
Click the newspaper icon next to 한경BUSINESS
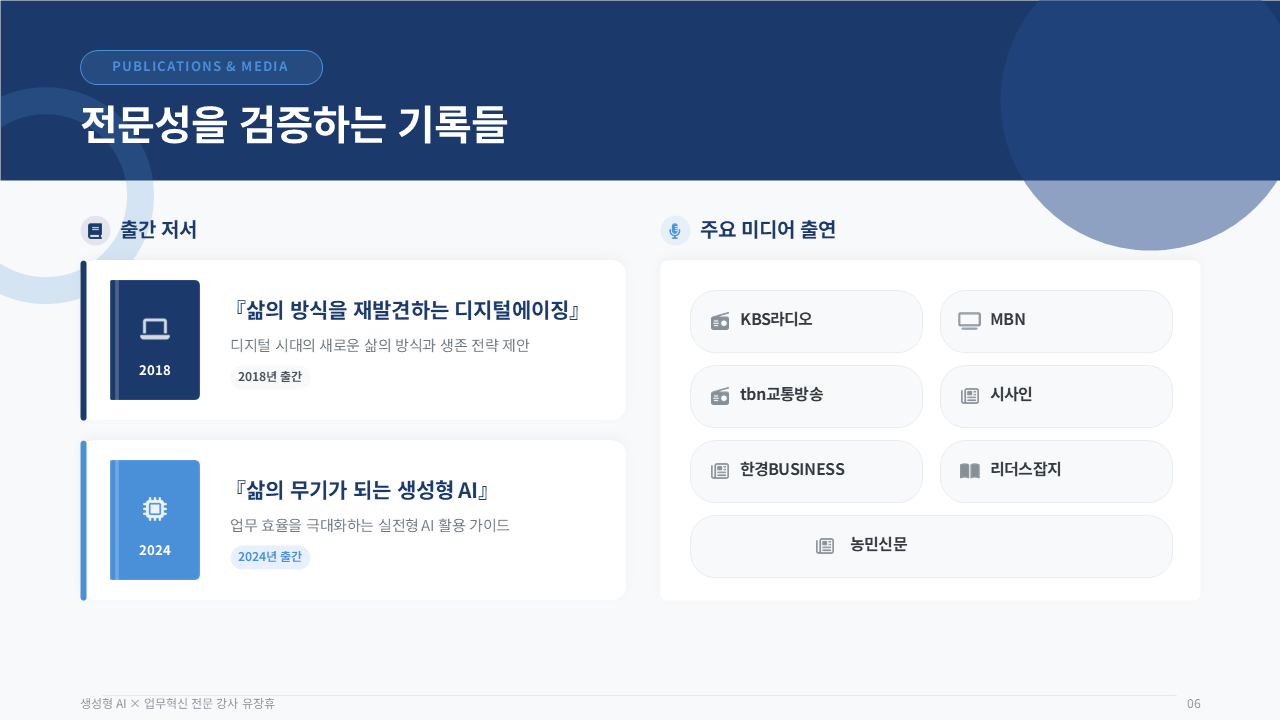click(x=720, y=471)
